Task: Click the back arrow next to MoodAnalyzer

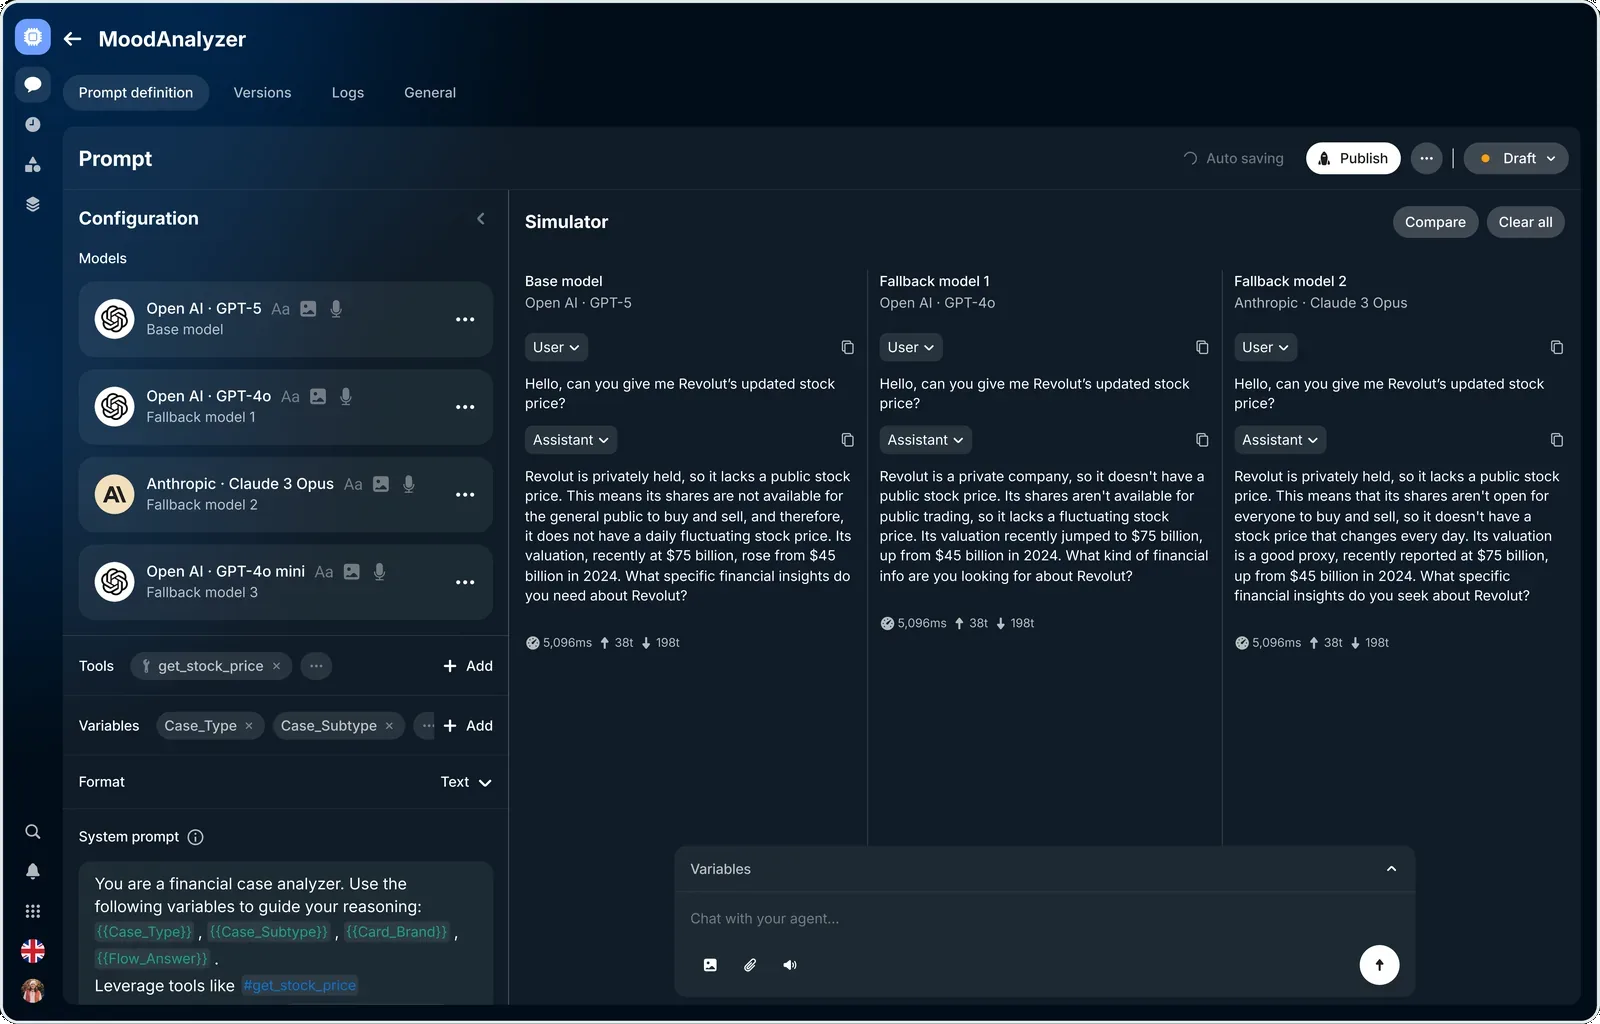Action: [72, 39]
